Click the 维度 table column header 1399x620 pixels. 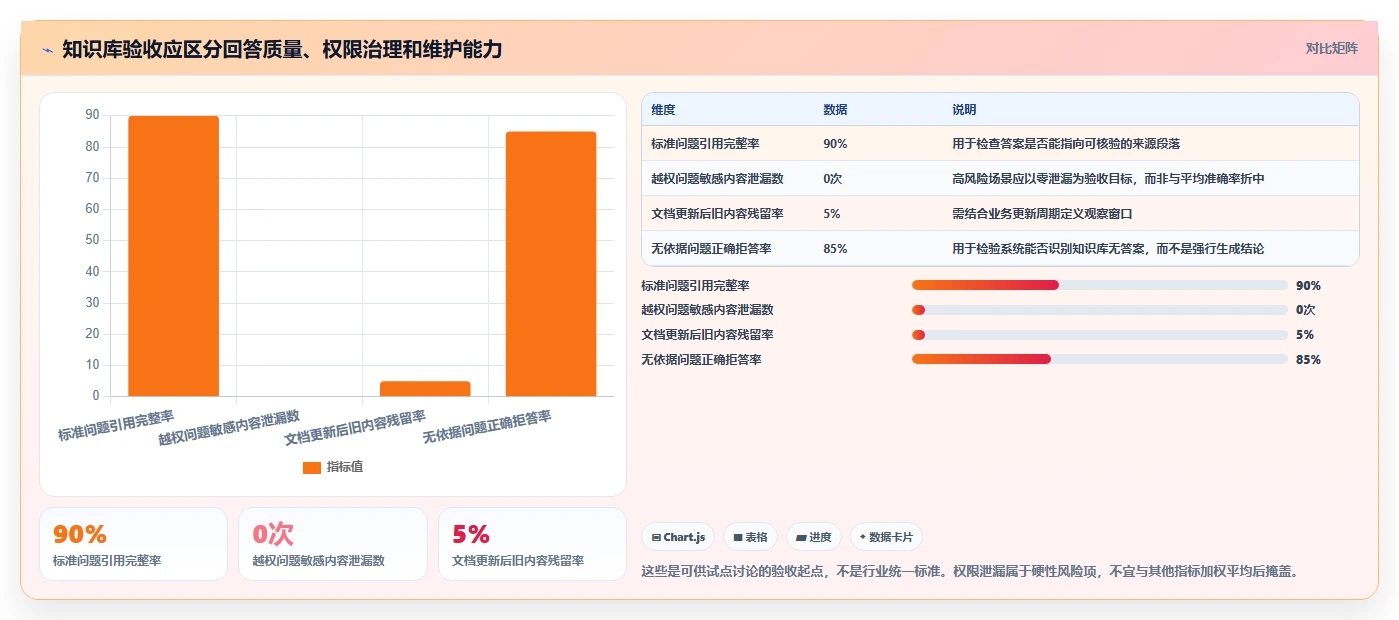click(x=663, y=110)
